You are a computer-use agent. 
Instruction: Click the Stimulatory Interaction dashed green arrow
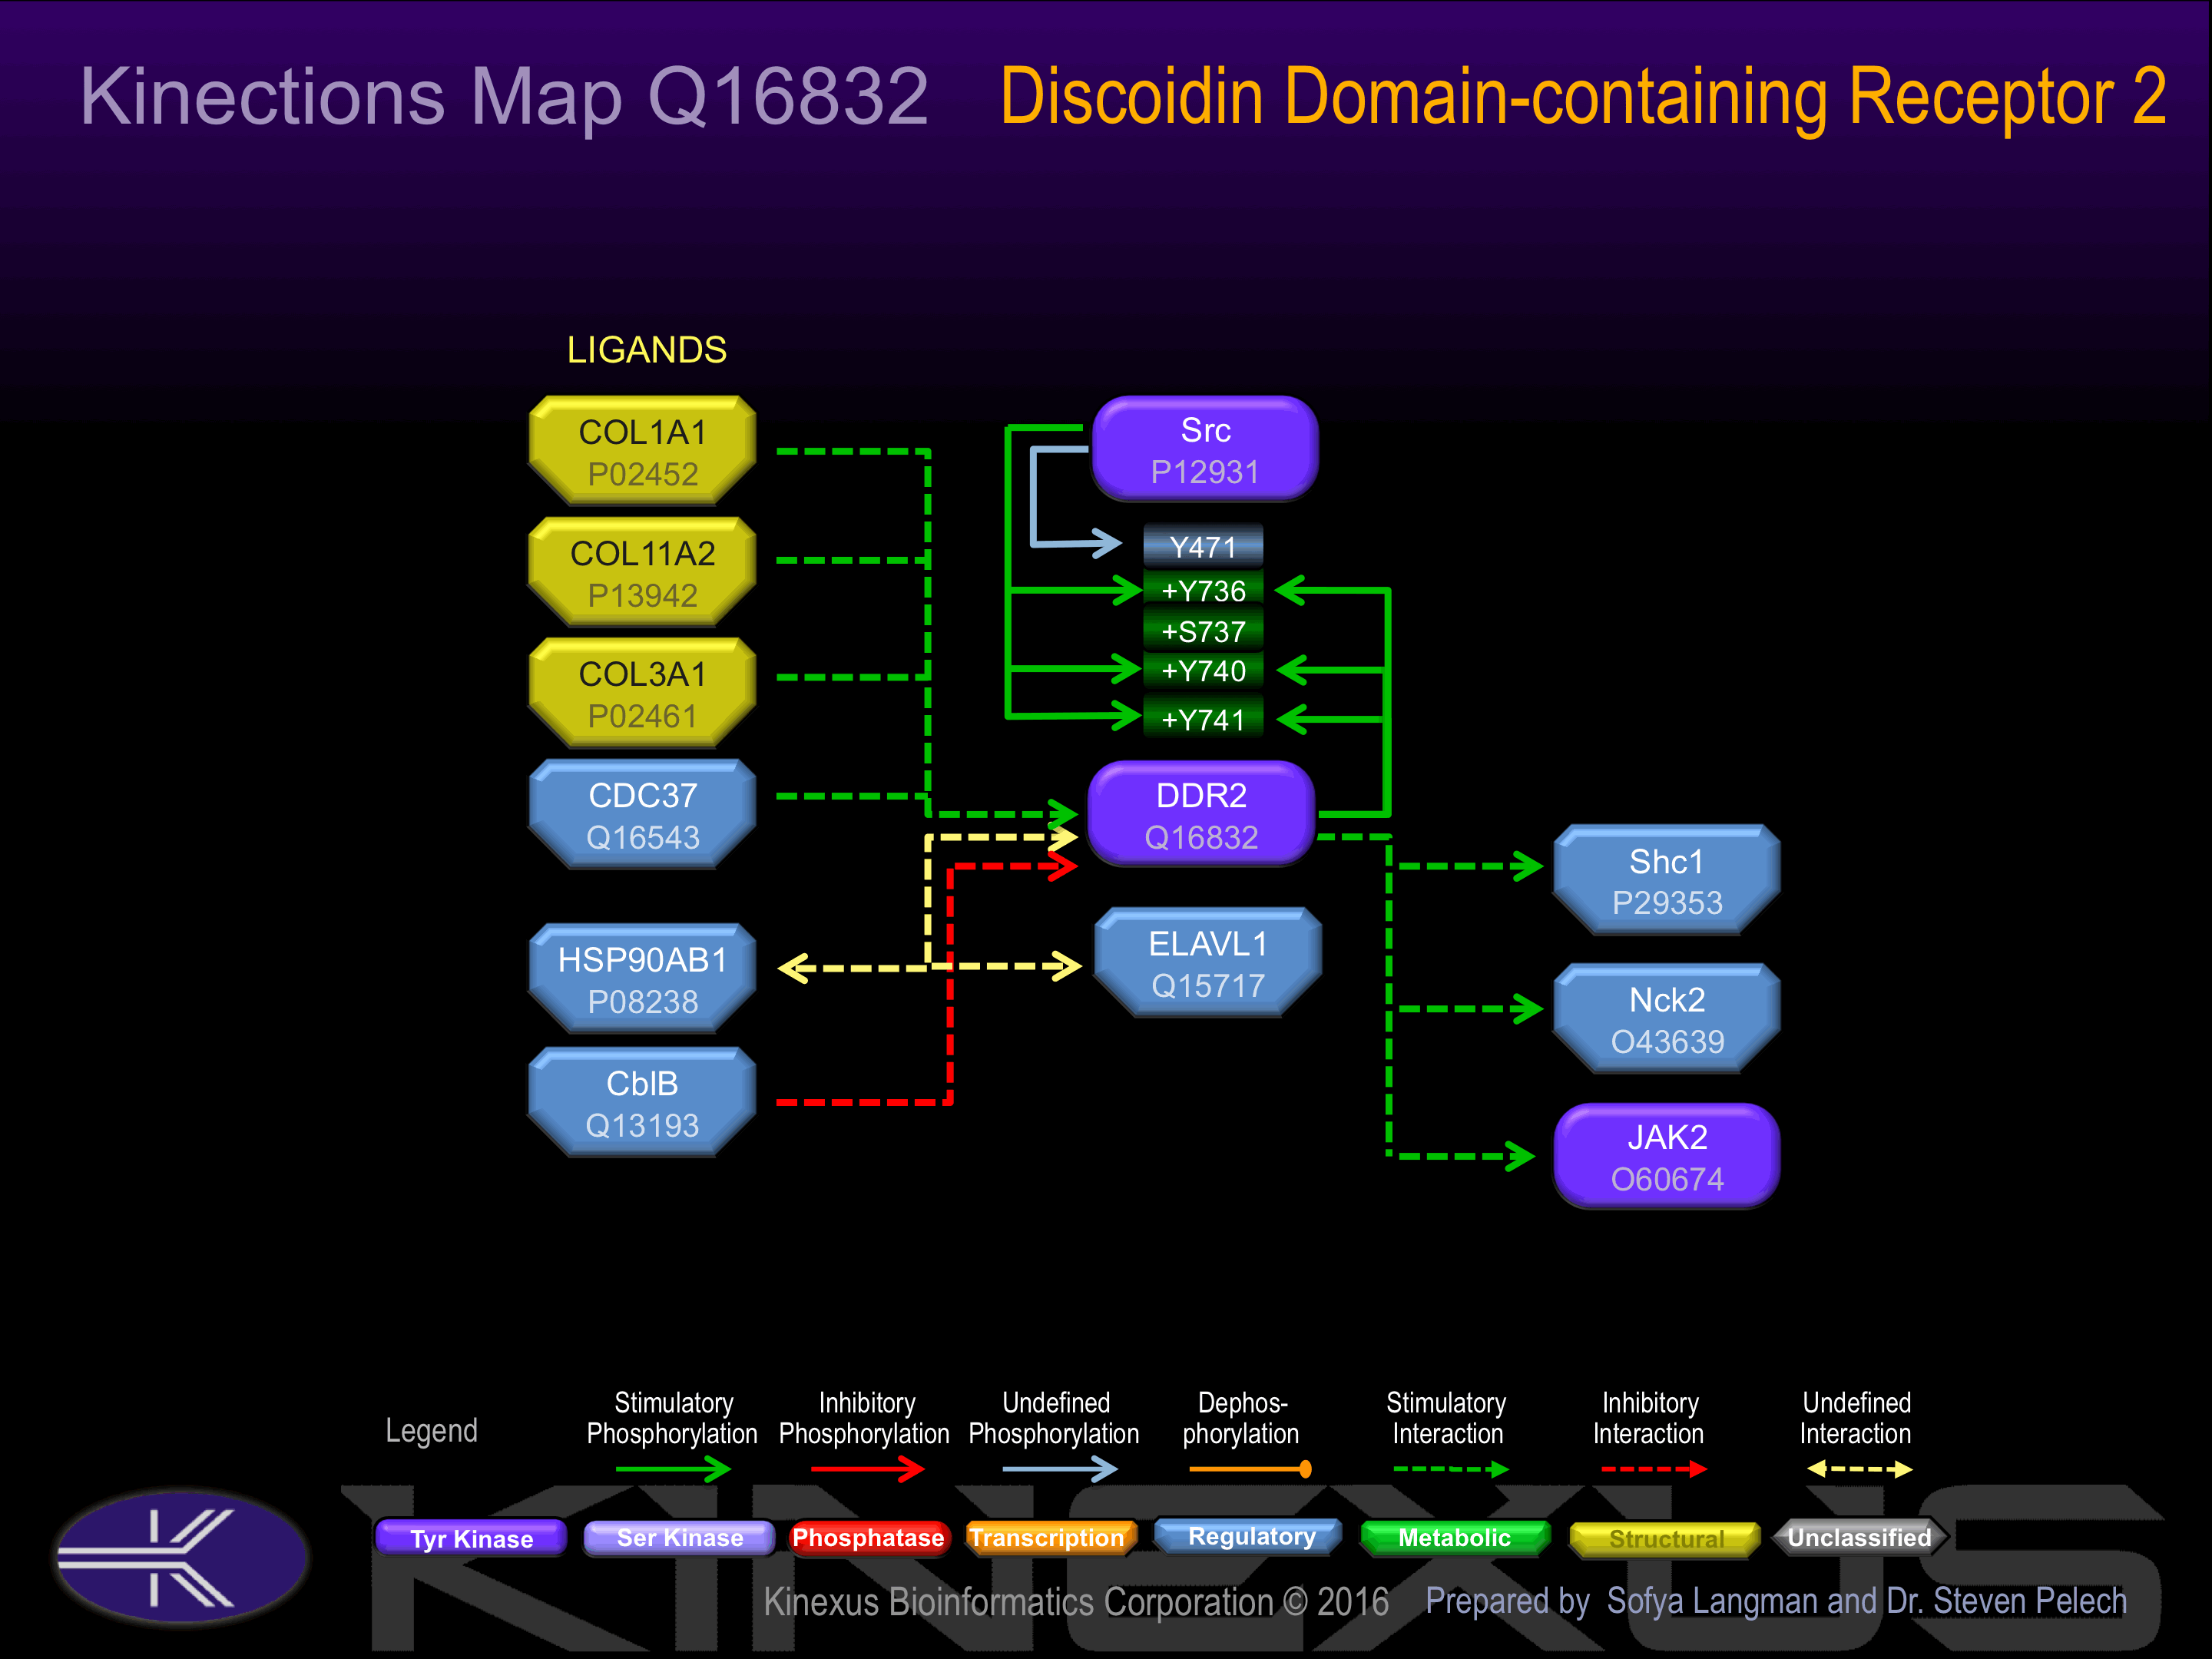pos(1450,1469)
